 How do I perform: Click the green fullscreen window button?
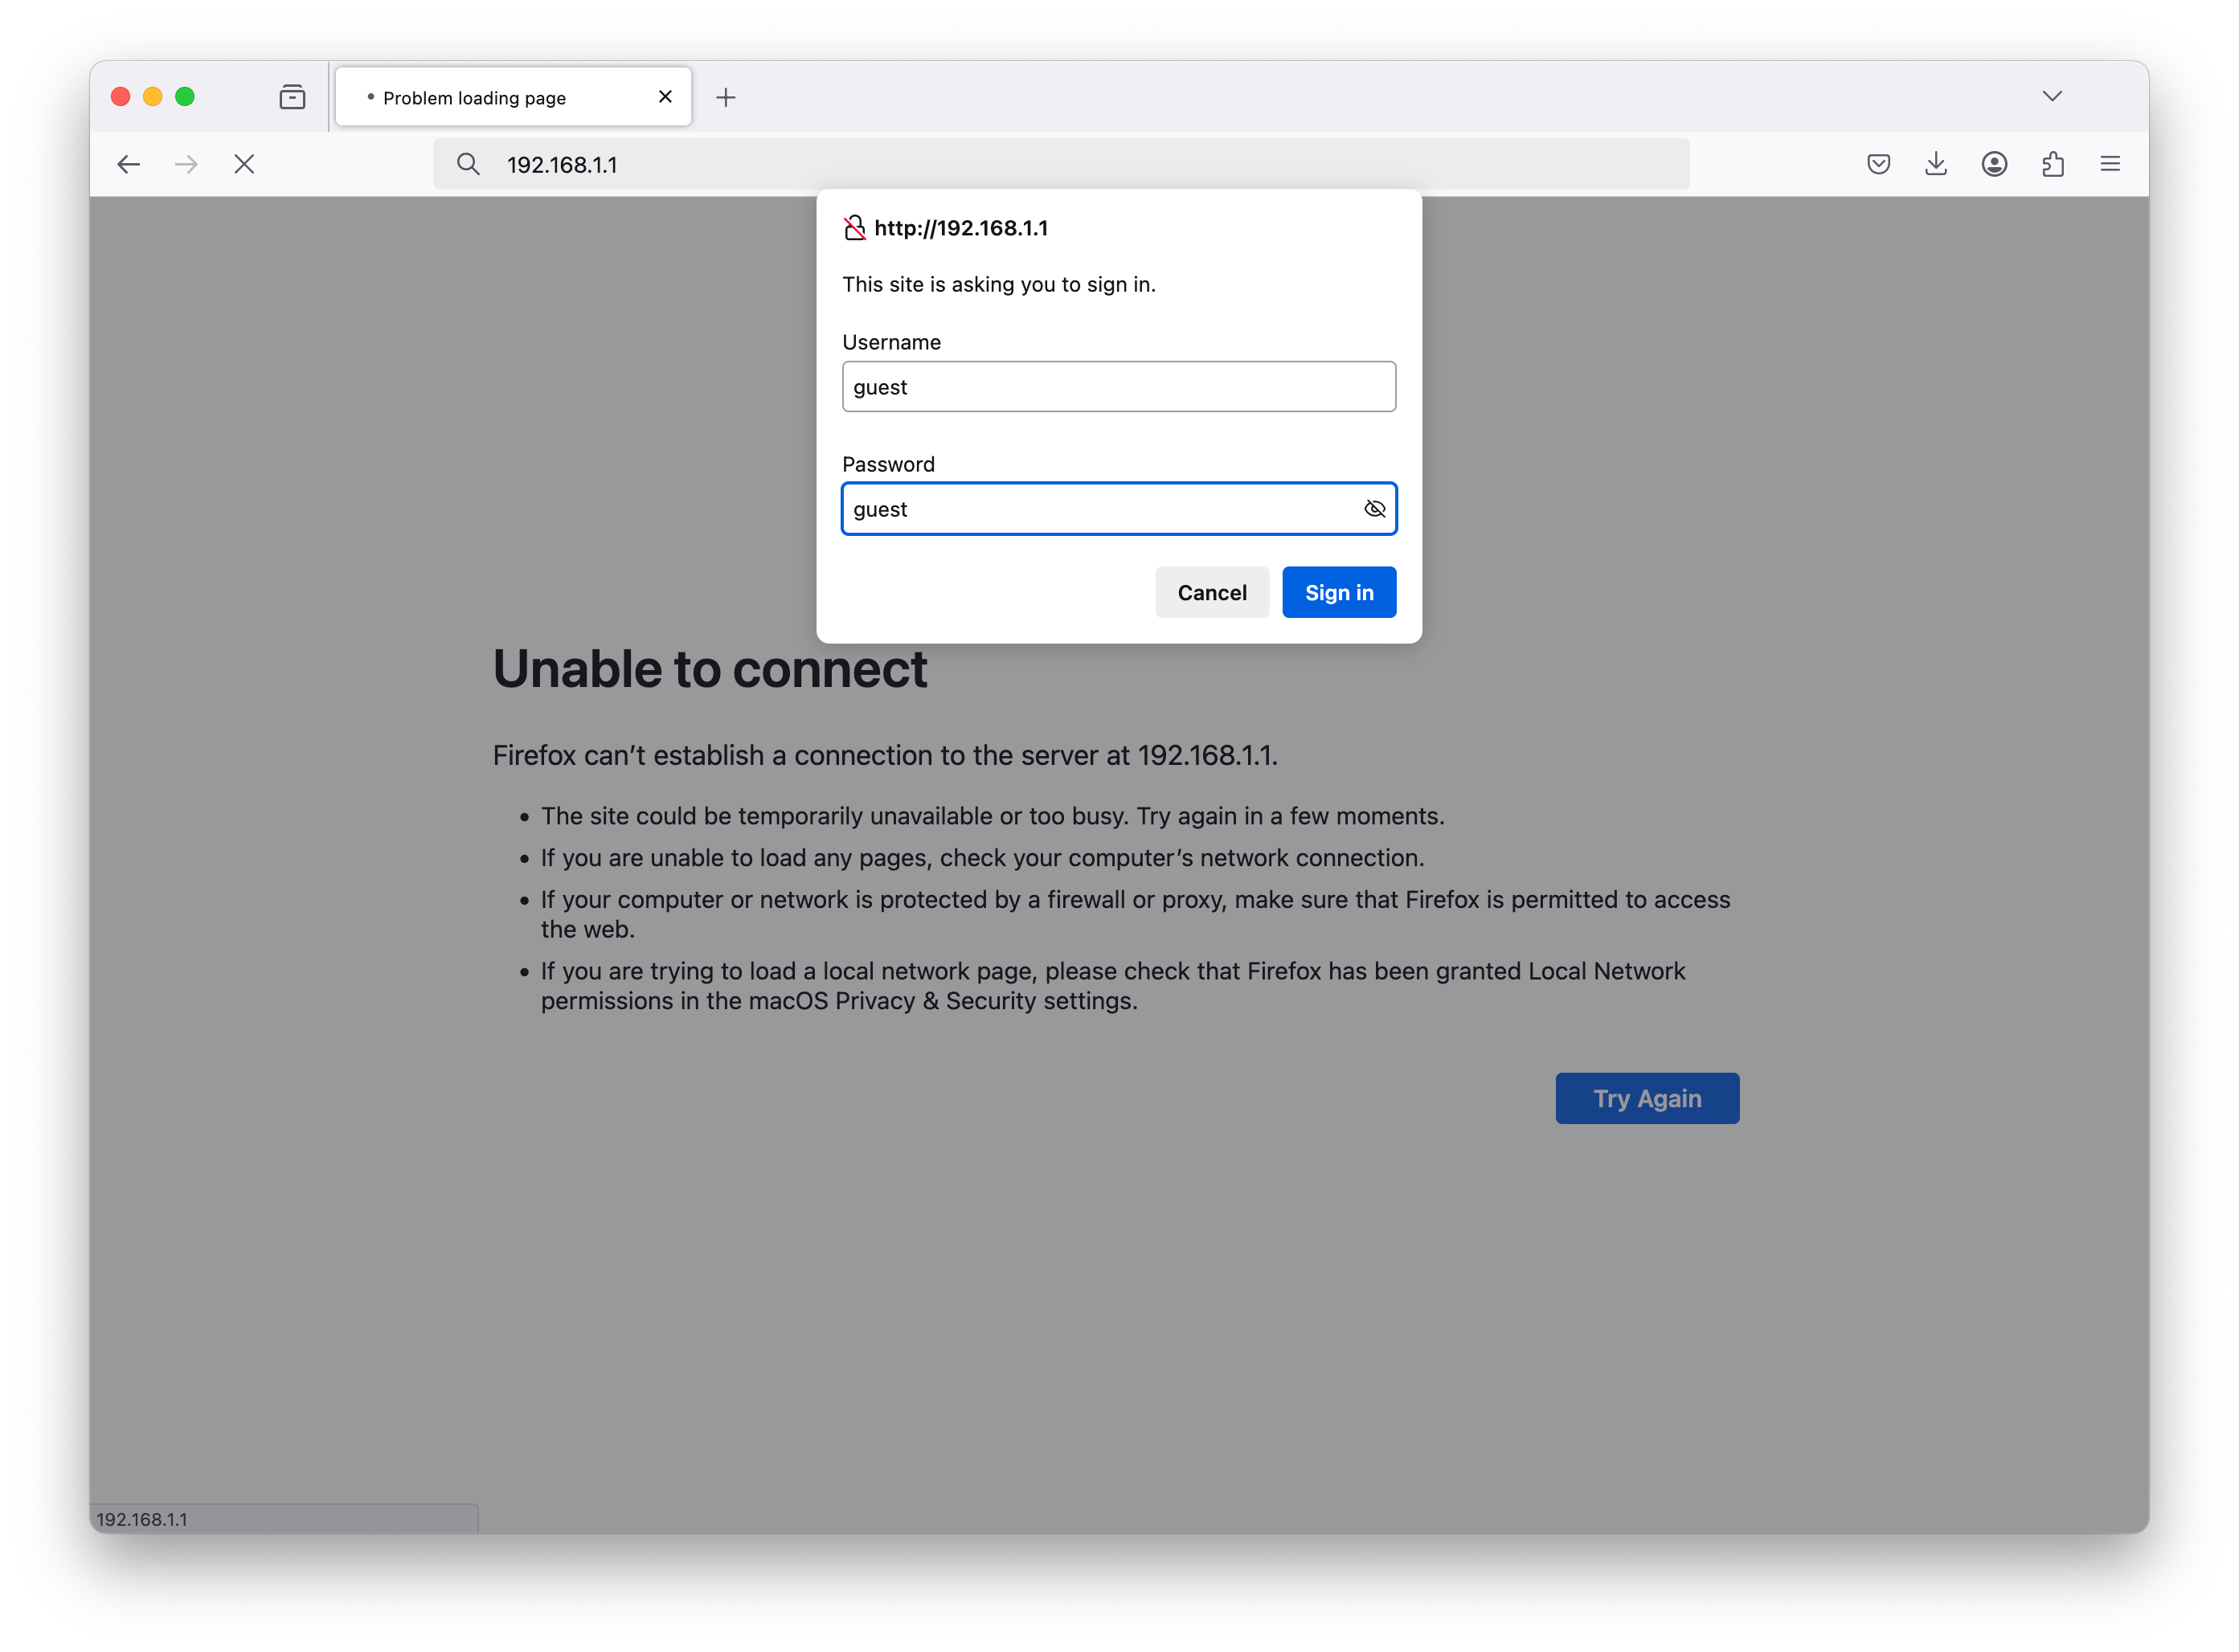pos(185,97)
